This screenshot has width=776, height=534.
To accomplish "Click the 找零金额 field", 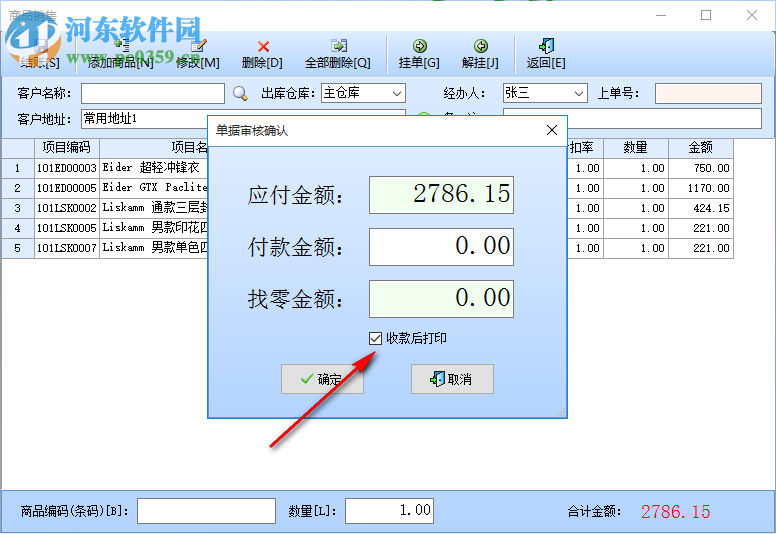I will (x=441, y=299).
